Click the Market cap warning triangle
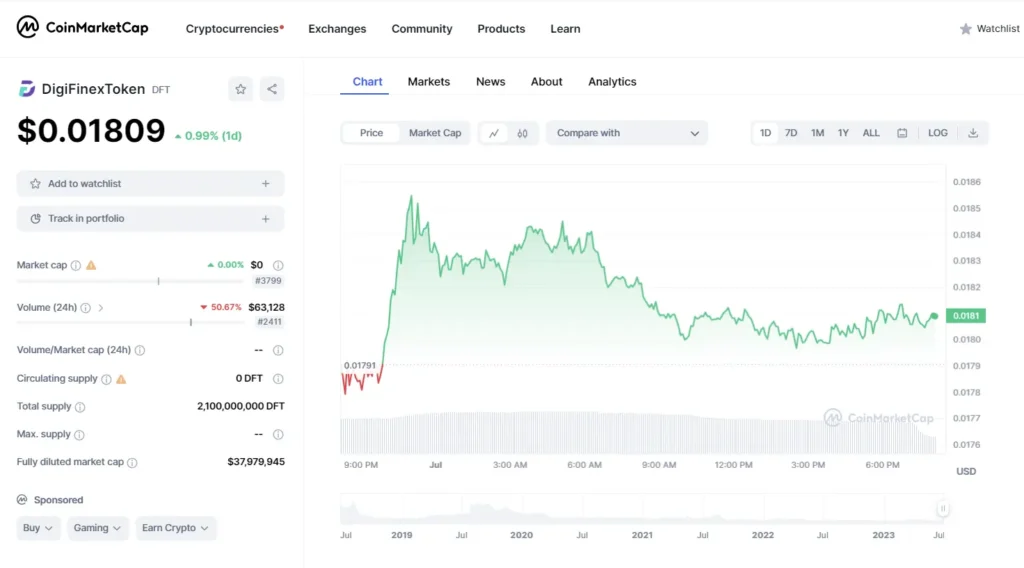The width and height of the screenshot is (1024, 568). [91, 265]
